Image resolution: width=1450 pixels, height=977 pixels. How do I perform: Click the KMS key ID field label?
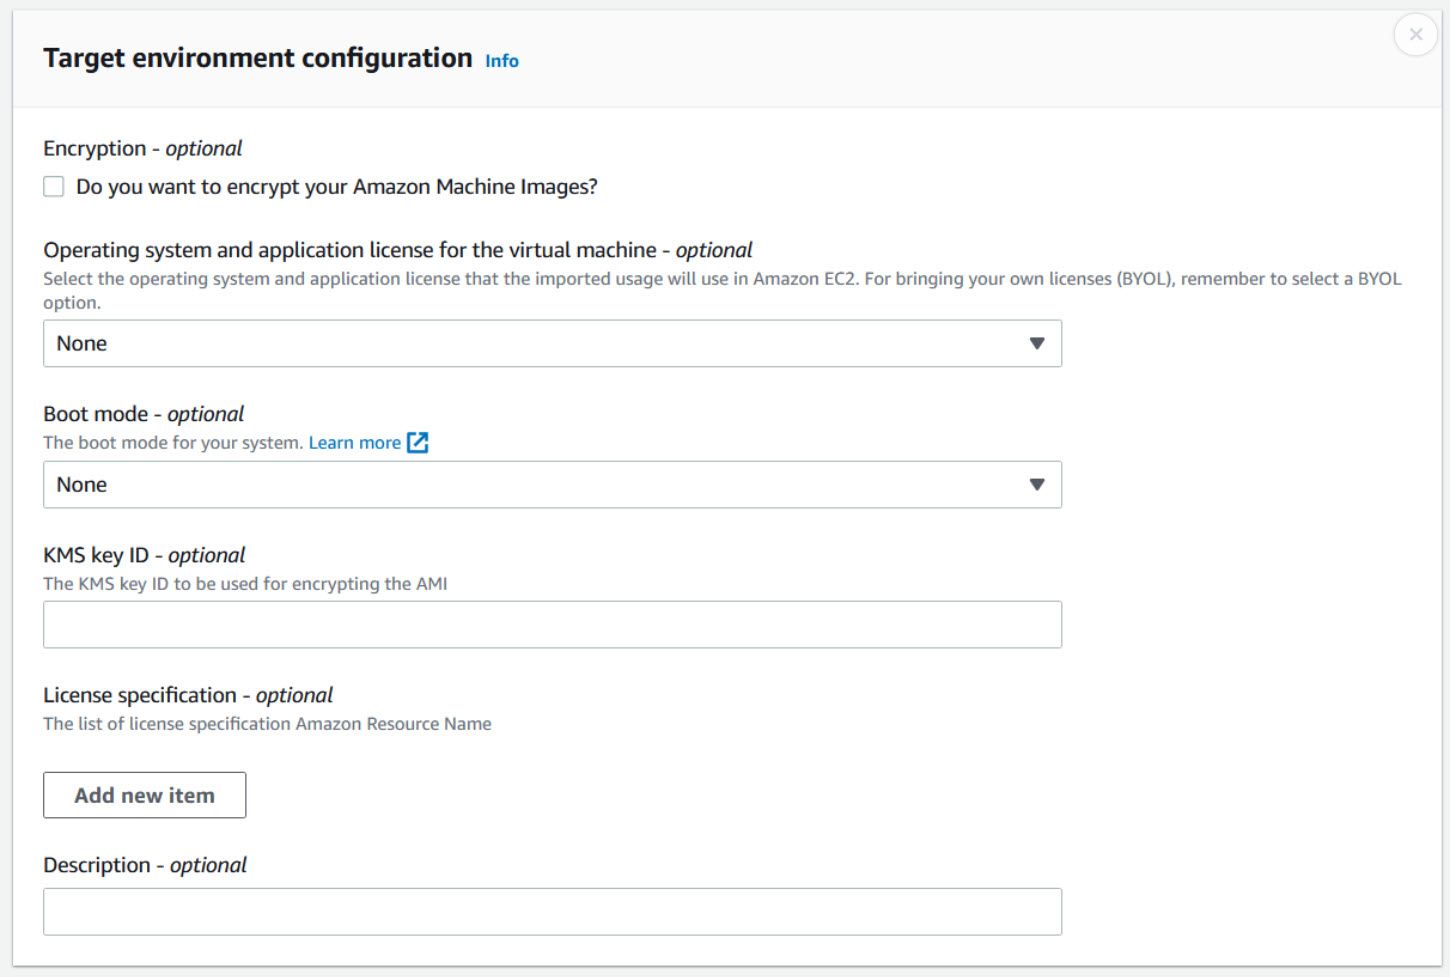pos(144,555)
